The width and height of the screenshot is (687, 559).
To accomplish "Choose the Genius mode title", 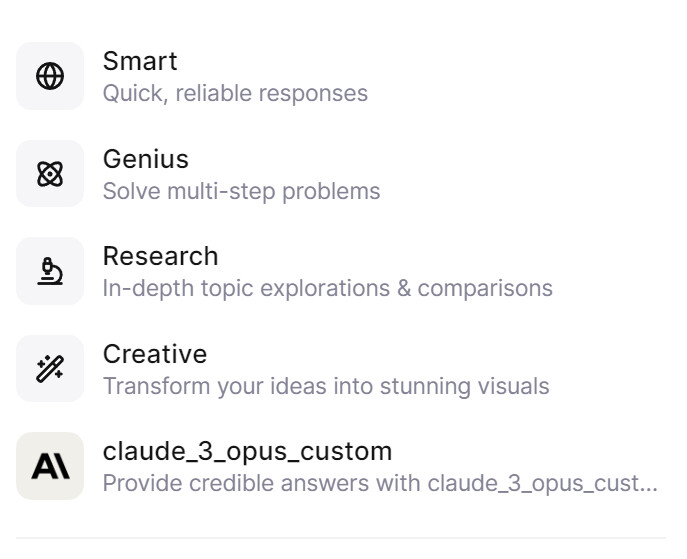I will pyautogui.click(x=146, y=159).
